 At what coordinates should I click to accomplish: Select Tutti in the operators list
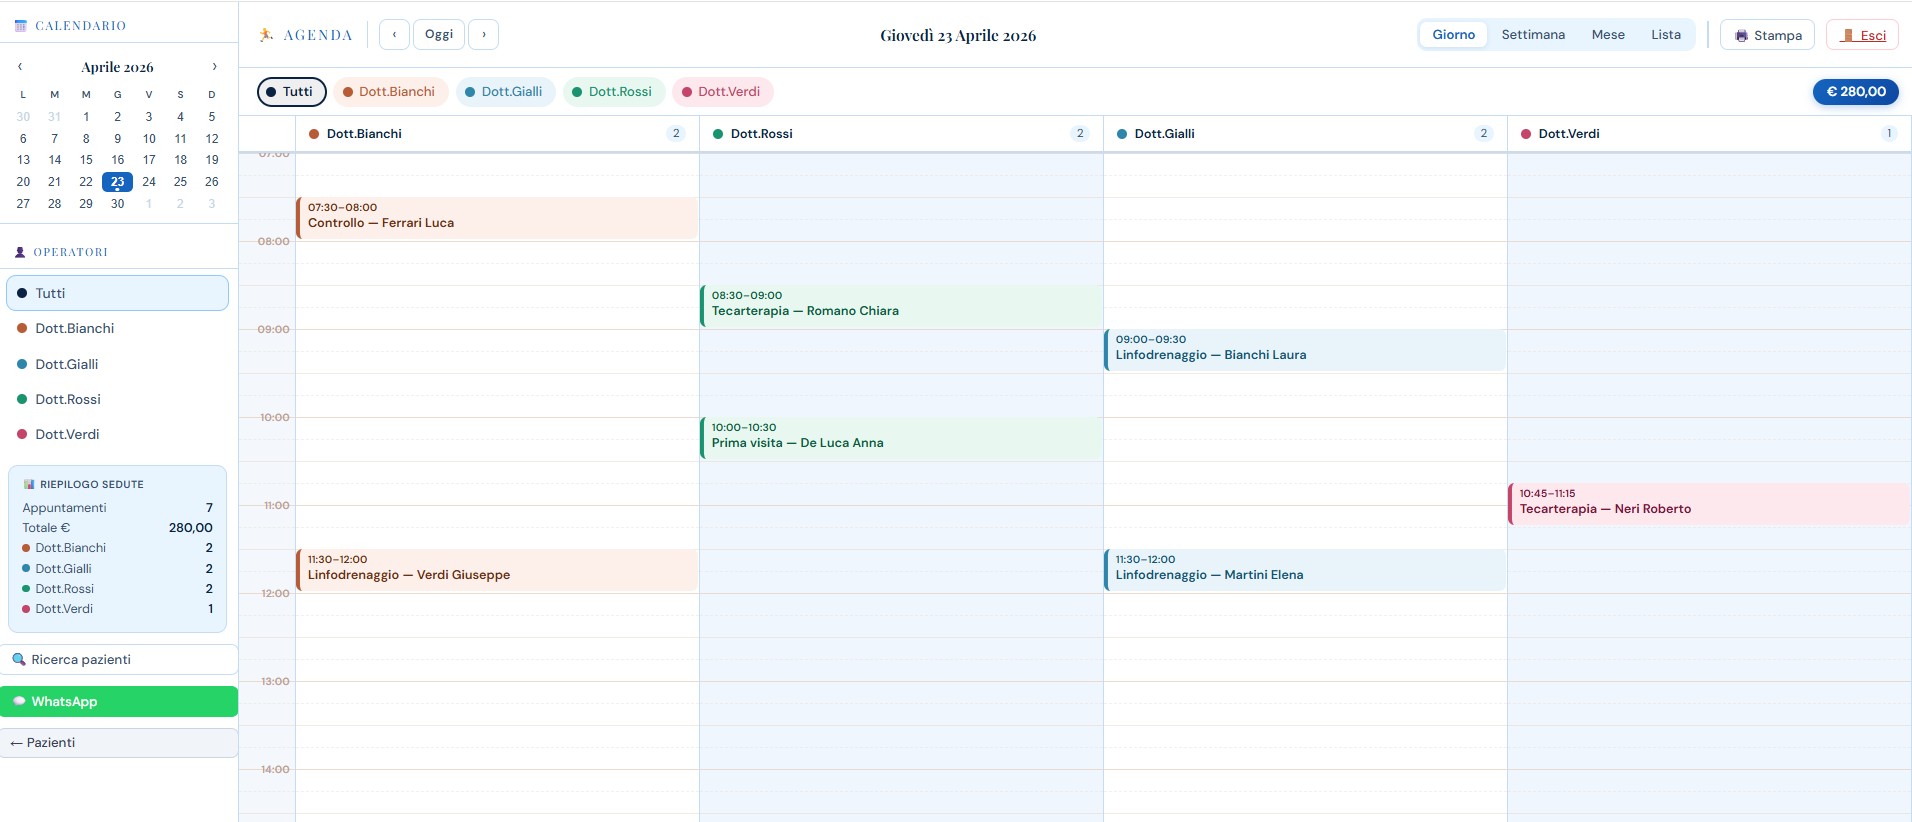117,293
